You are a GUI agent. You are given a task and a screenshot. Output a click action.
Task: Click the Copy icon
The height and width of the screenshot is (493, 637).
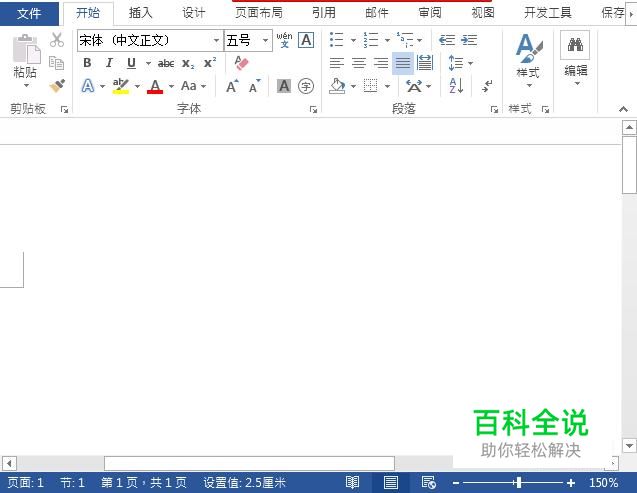click(x=56, y=63)
